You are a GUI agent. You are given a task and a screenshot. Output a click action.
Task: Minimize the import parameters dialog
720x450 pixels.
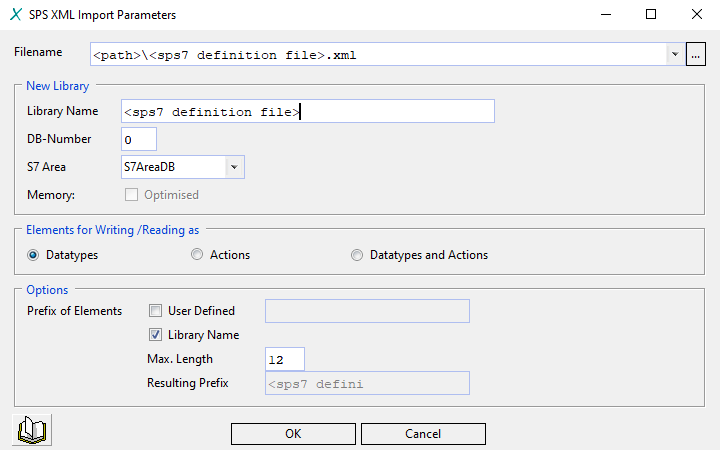pos(605,15)
